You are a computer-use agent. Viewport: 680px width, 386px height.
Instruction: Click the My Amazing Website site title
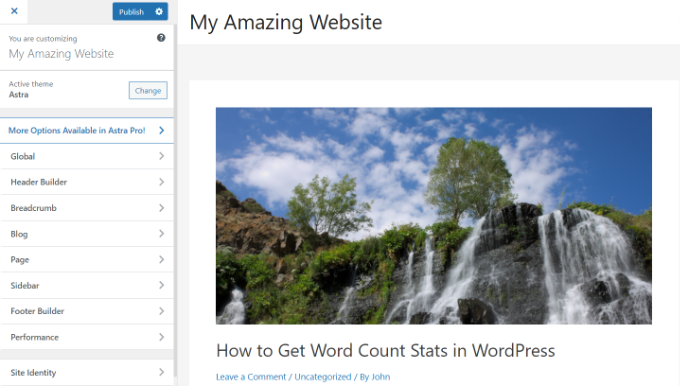click(x=286, y=23)
